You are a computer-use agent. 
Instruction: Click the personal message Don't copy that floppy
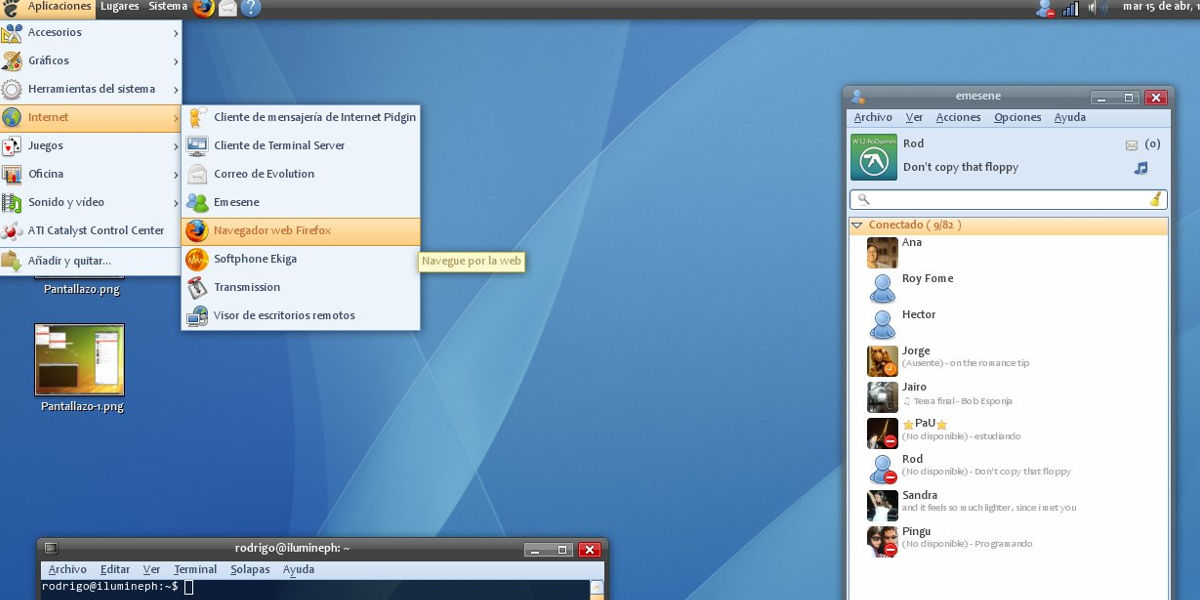960,168
